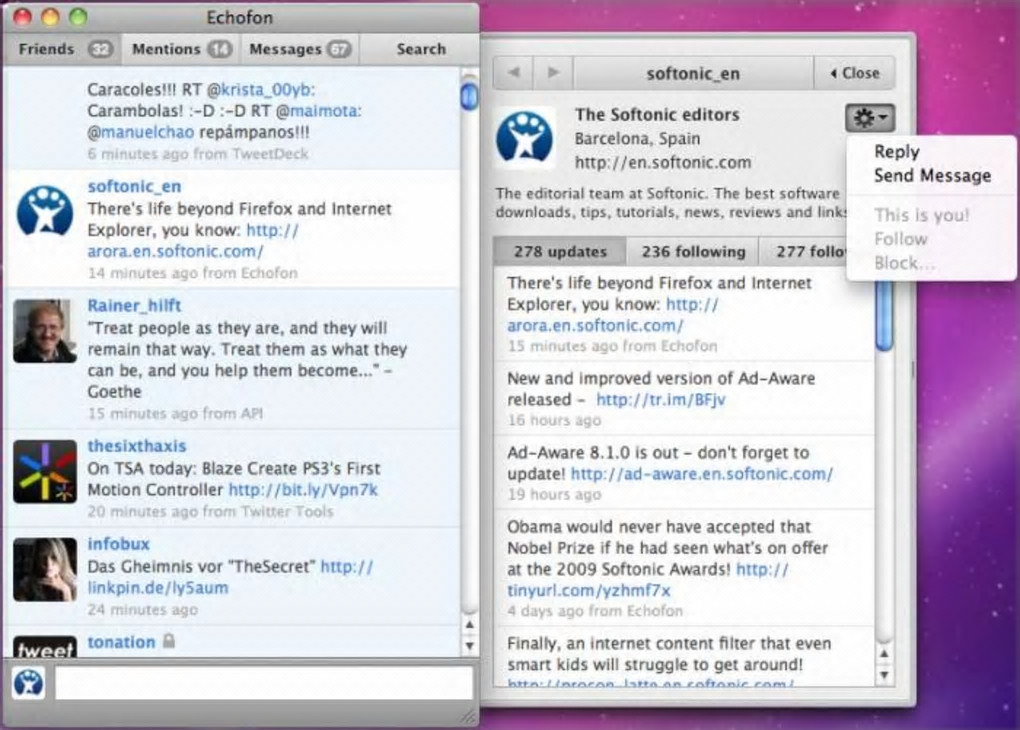The height and width of the screenshot is (730, 1020).
Task: Click the Messages unread count badge
Action: pos(338,49)
